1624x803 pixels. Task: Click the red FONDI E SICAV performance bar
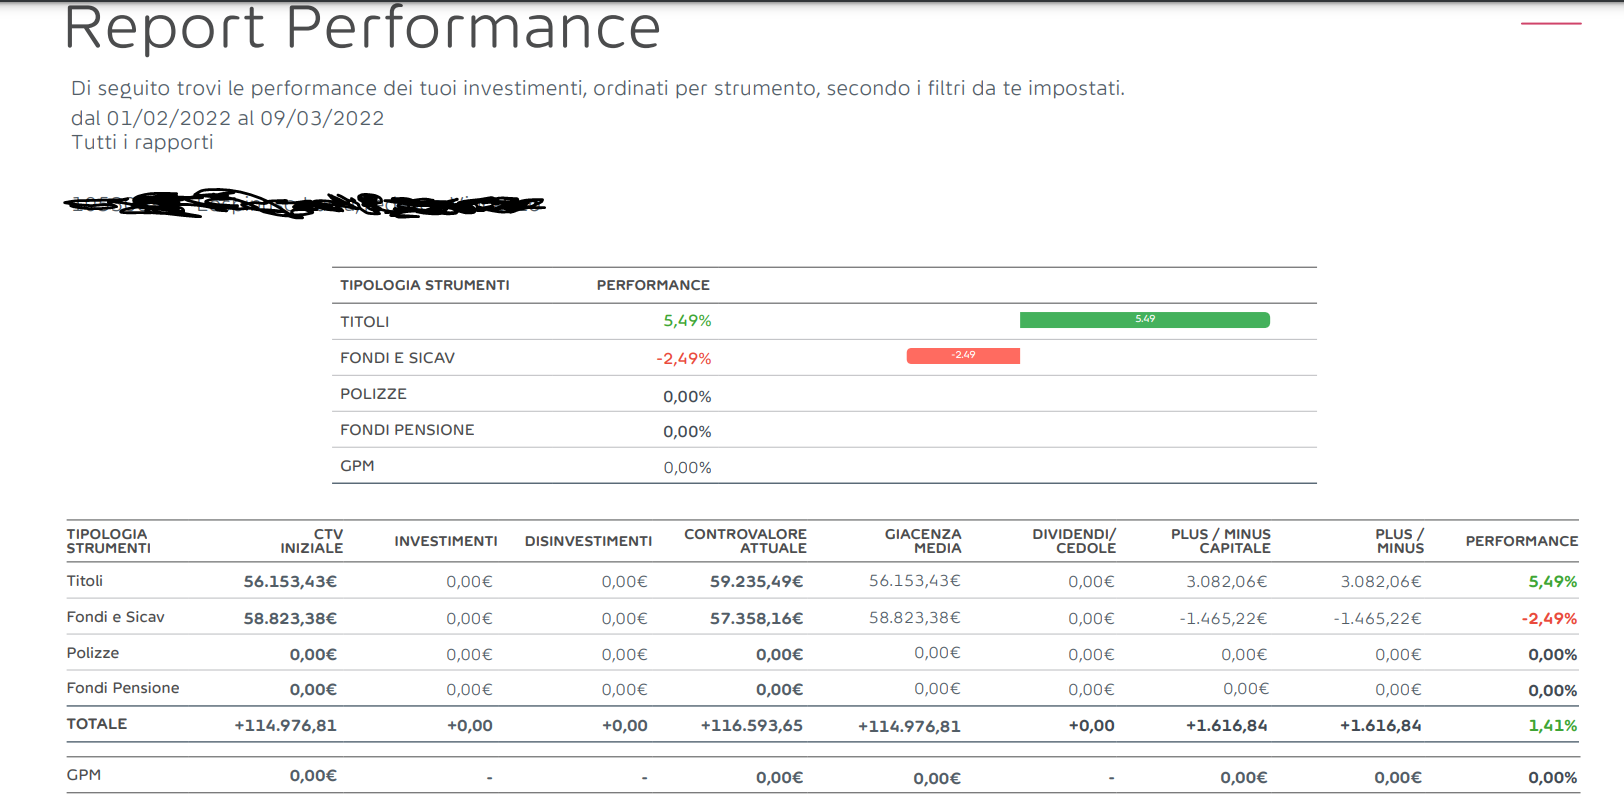[x=963, y=356]
